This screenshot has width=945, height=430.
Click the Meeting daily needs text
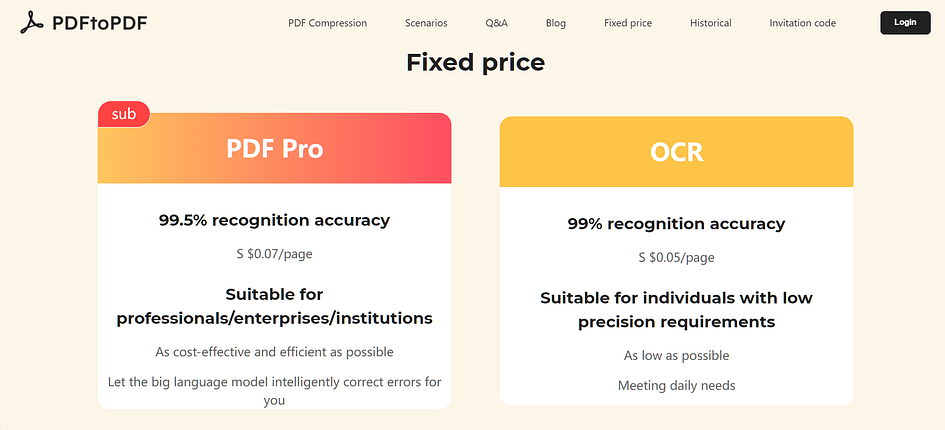[x=676, y=385]
